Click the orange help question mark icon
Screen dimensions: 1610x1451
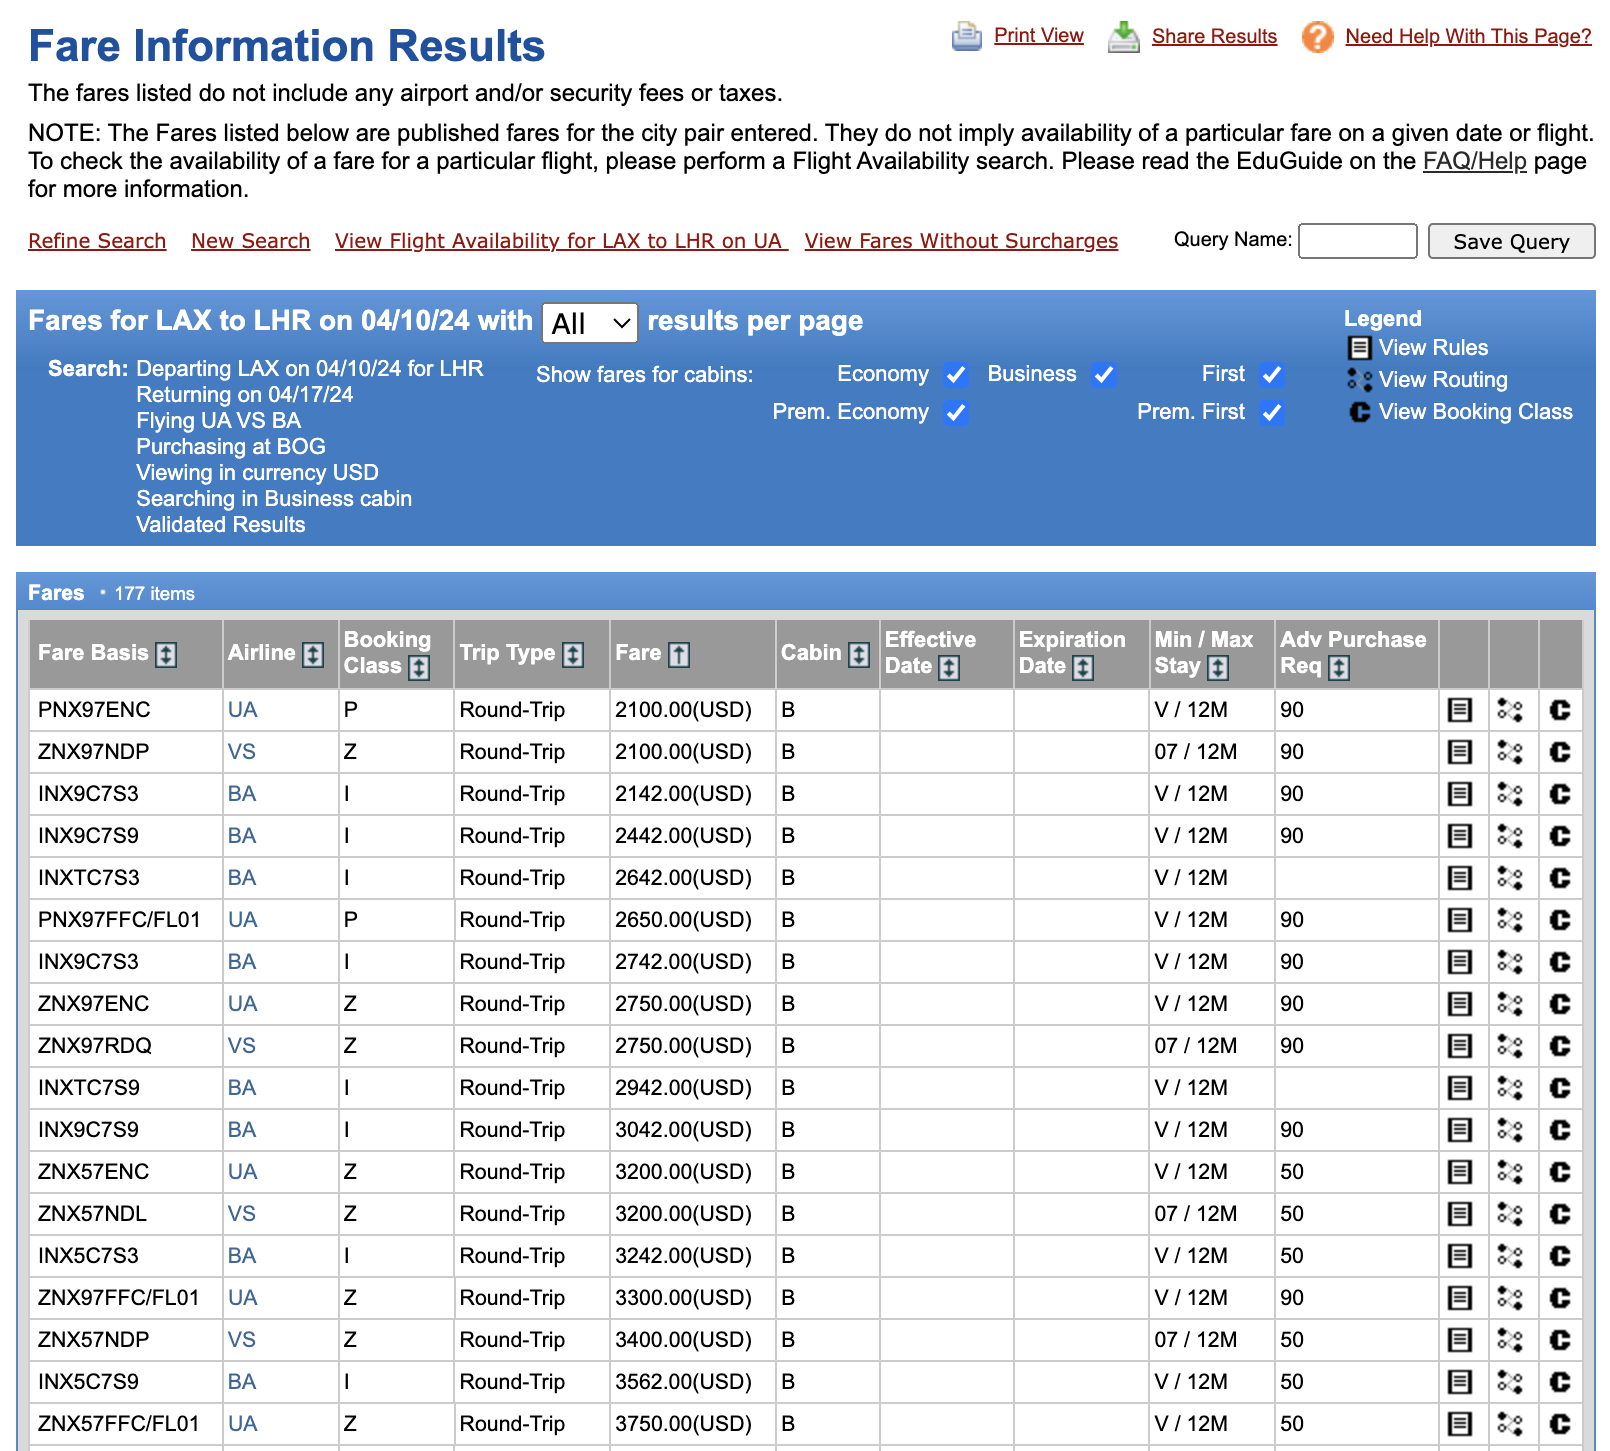[1318, 37]
